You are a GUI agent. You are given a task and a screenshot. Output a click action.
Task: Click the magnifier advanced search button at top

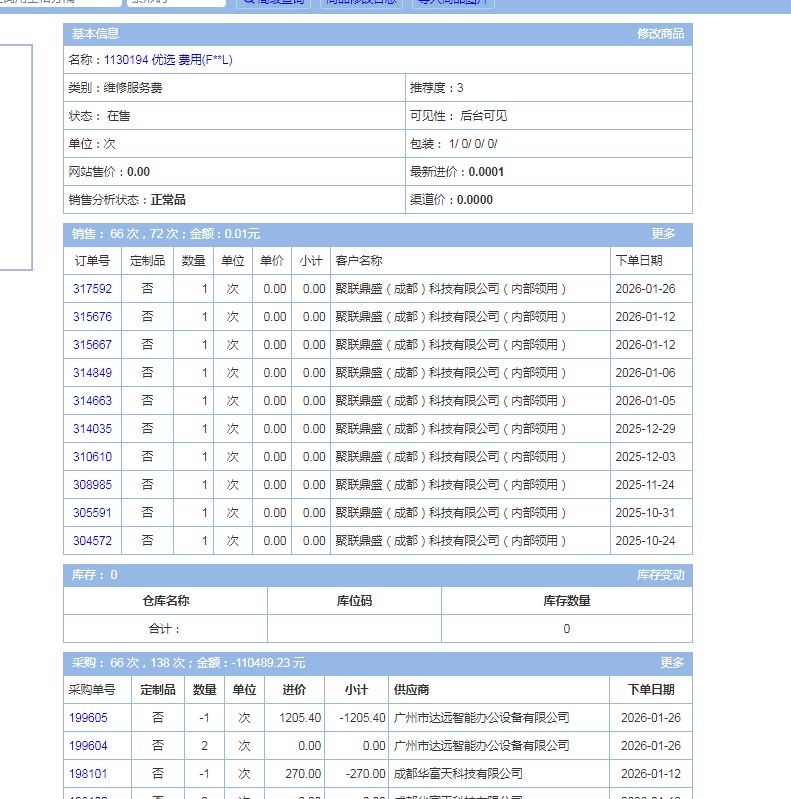(x=274, y=3)
